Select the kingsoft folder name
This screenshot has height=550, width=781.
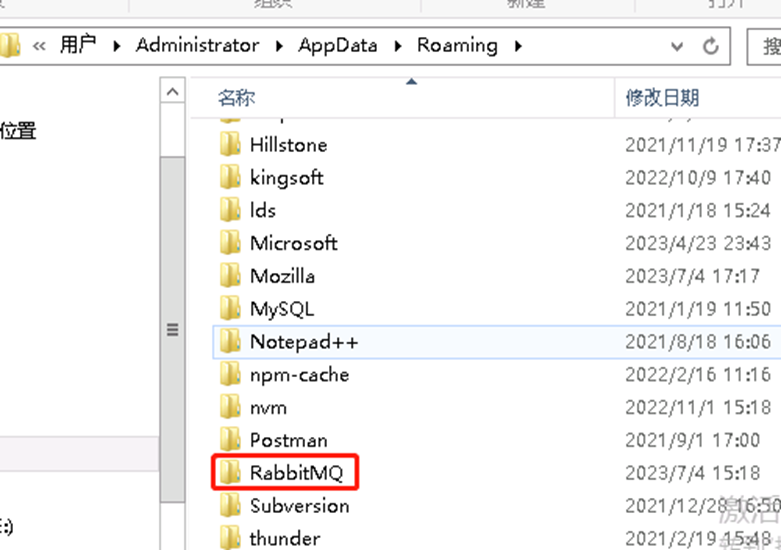coord(287,178)
